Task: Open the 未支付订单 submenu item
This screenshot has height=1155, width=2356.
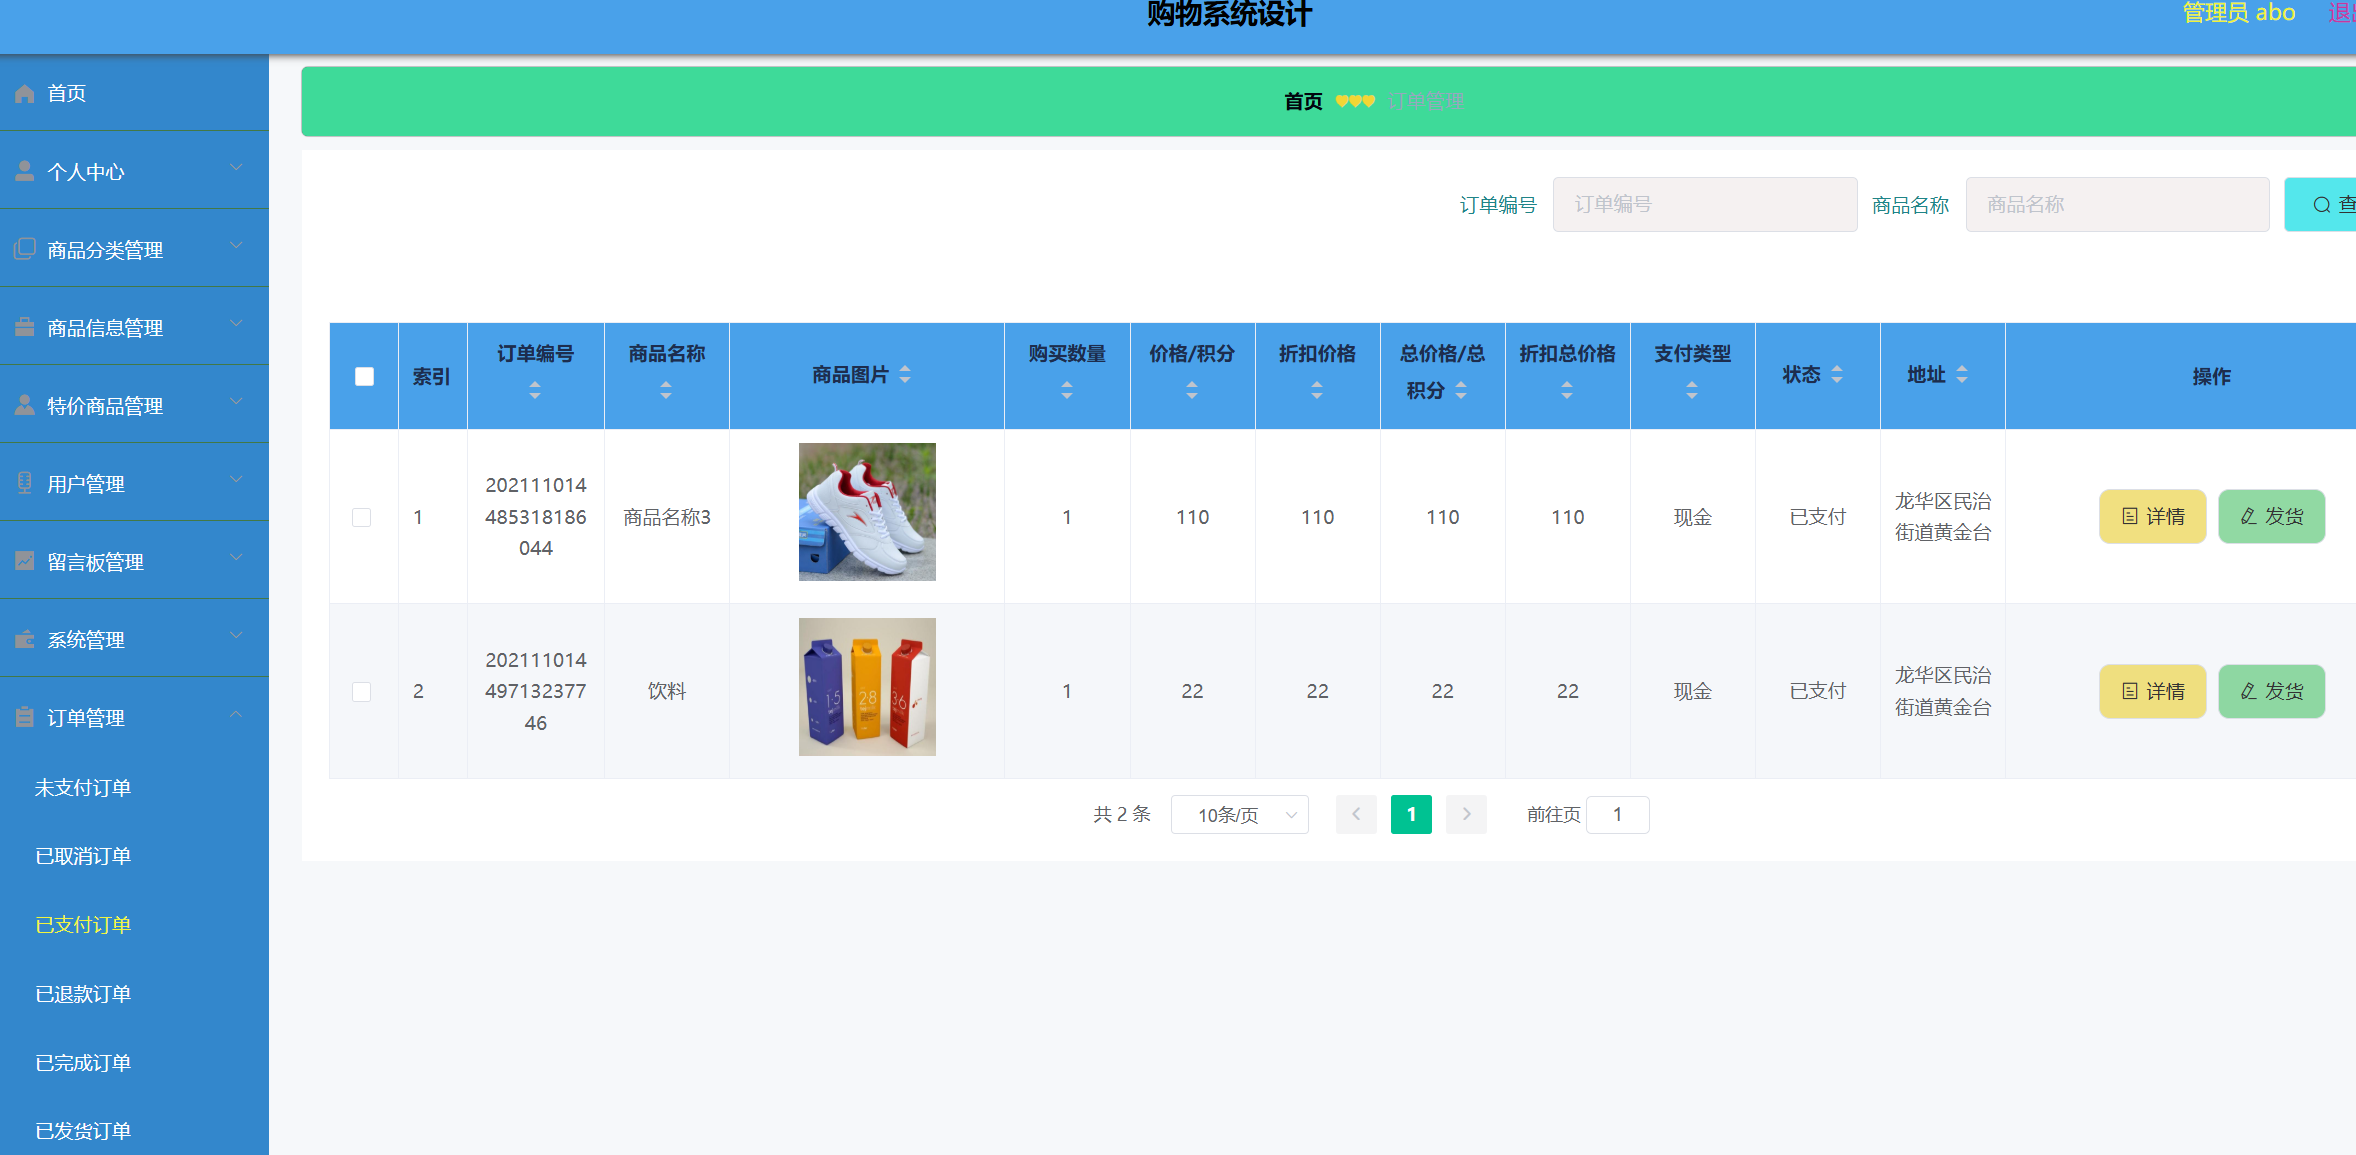Action: click(x=83, y=787)
